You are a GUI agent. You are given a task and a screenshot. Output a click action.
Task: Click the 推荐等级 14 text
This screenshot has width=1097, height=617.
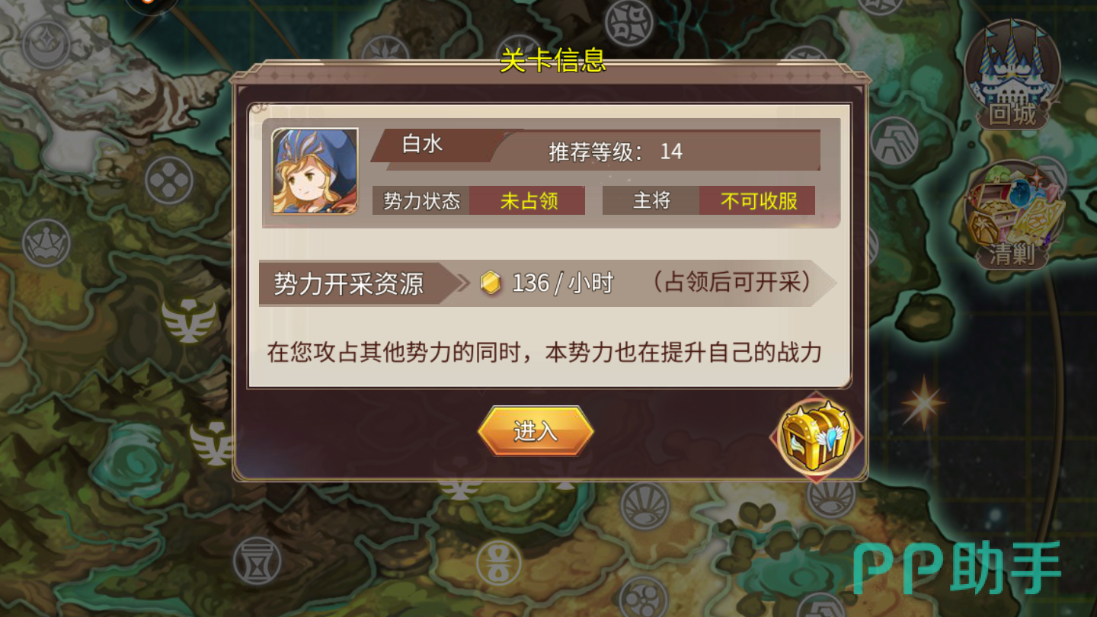point(615,151)
